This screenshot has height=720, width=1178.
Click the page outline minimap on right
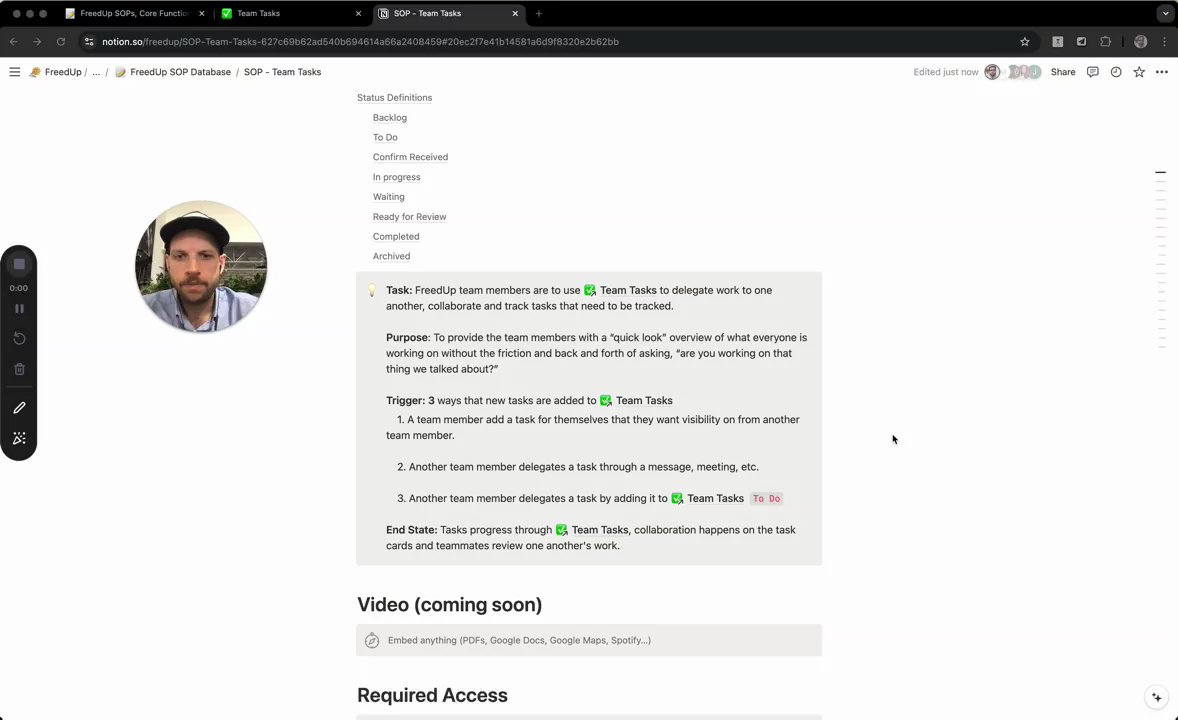tap(1161, 259)
